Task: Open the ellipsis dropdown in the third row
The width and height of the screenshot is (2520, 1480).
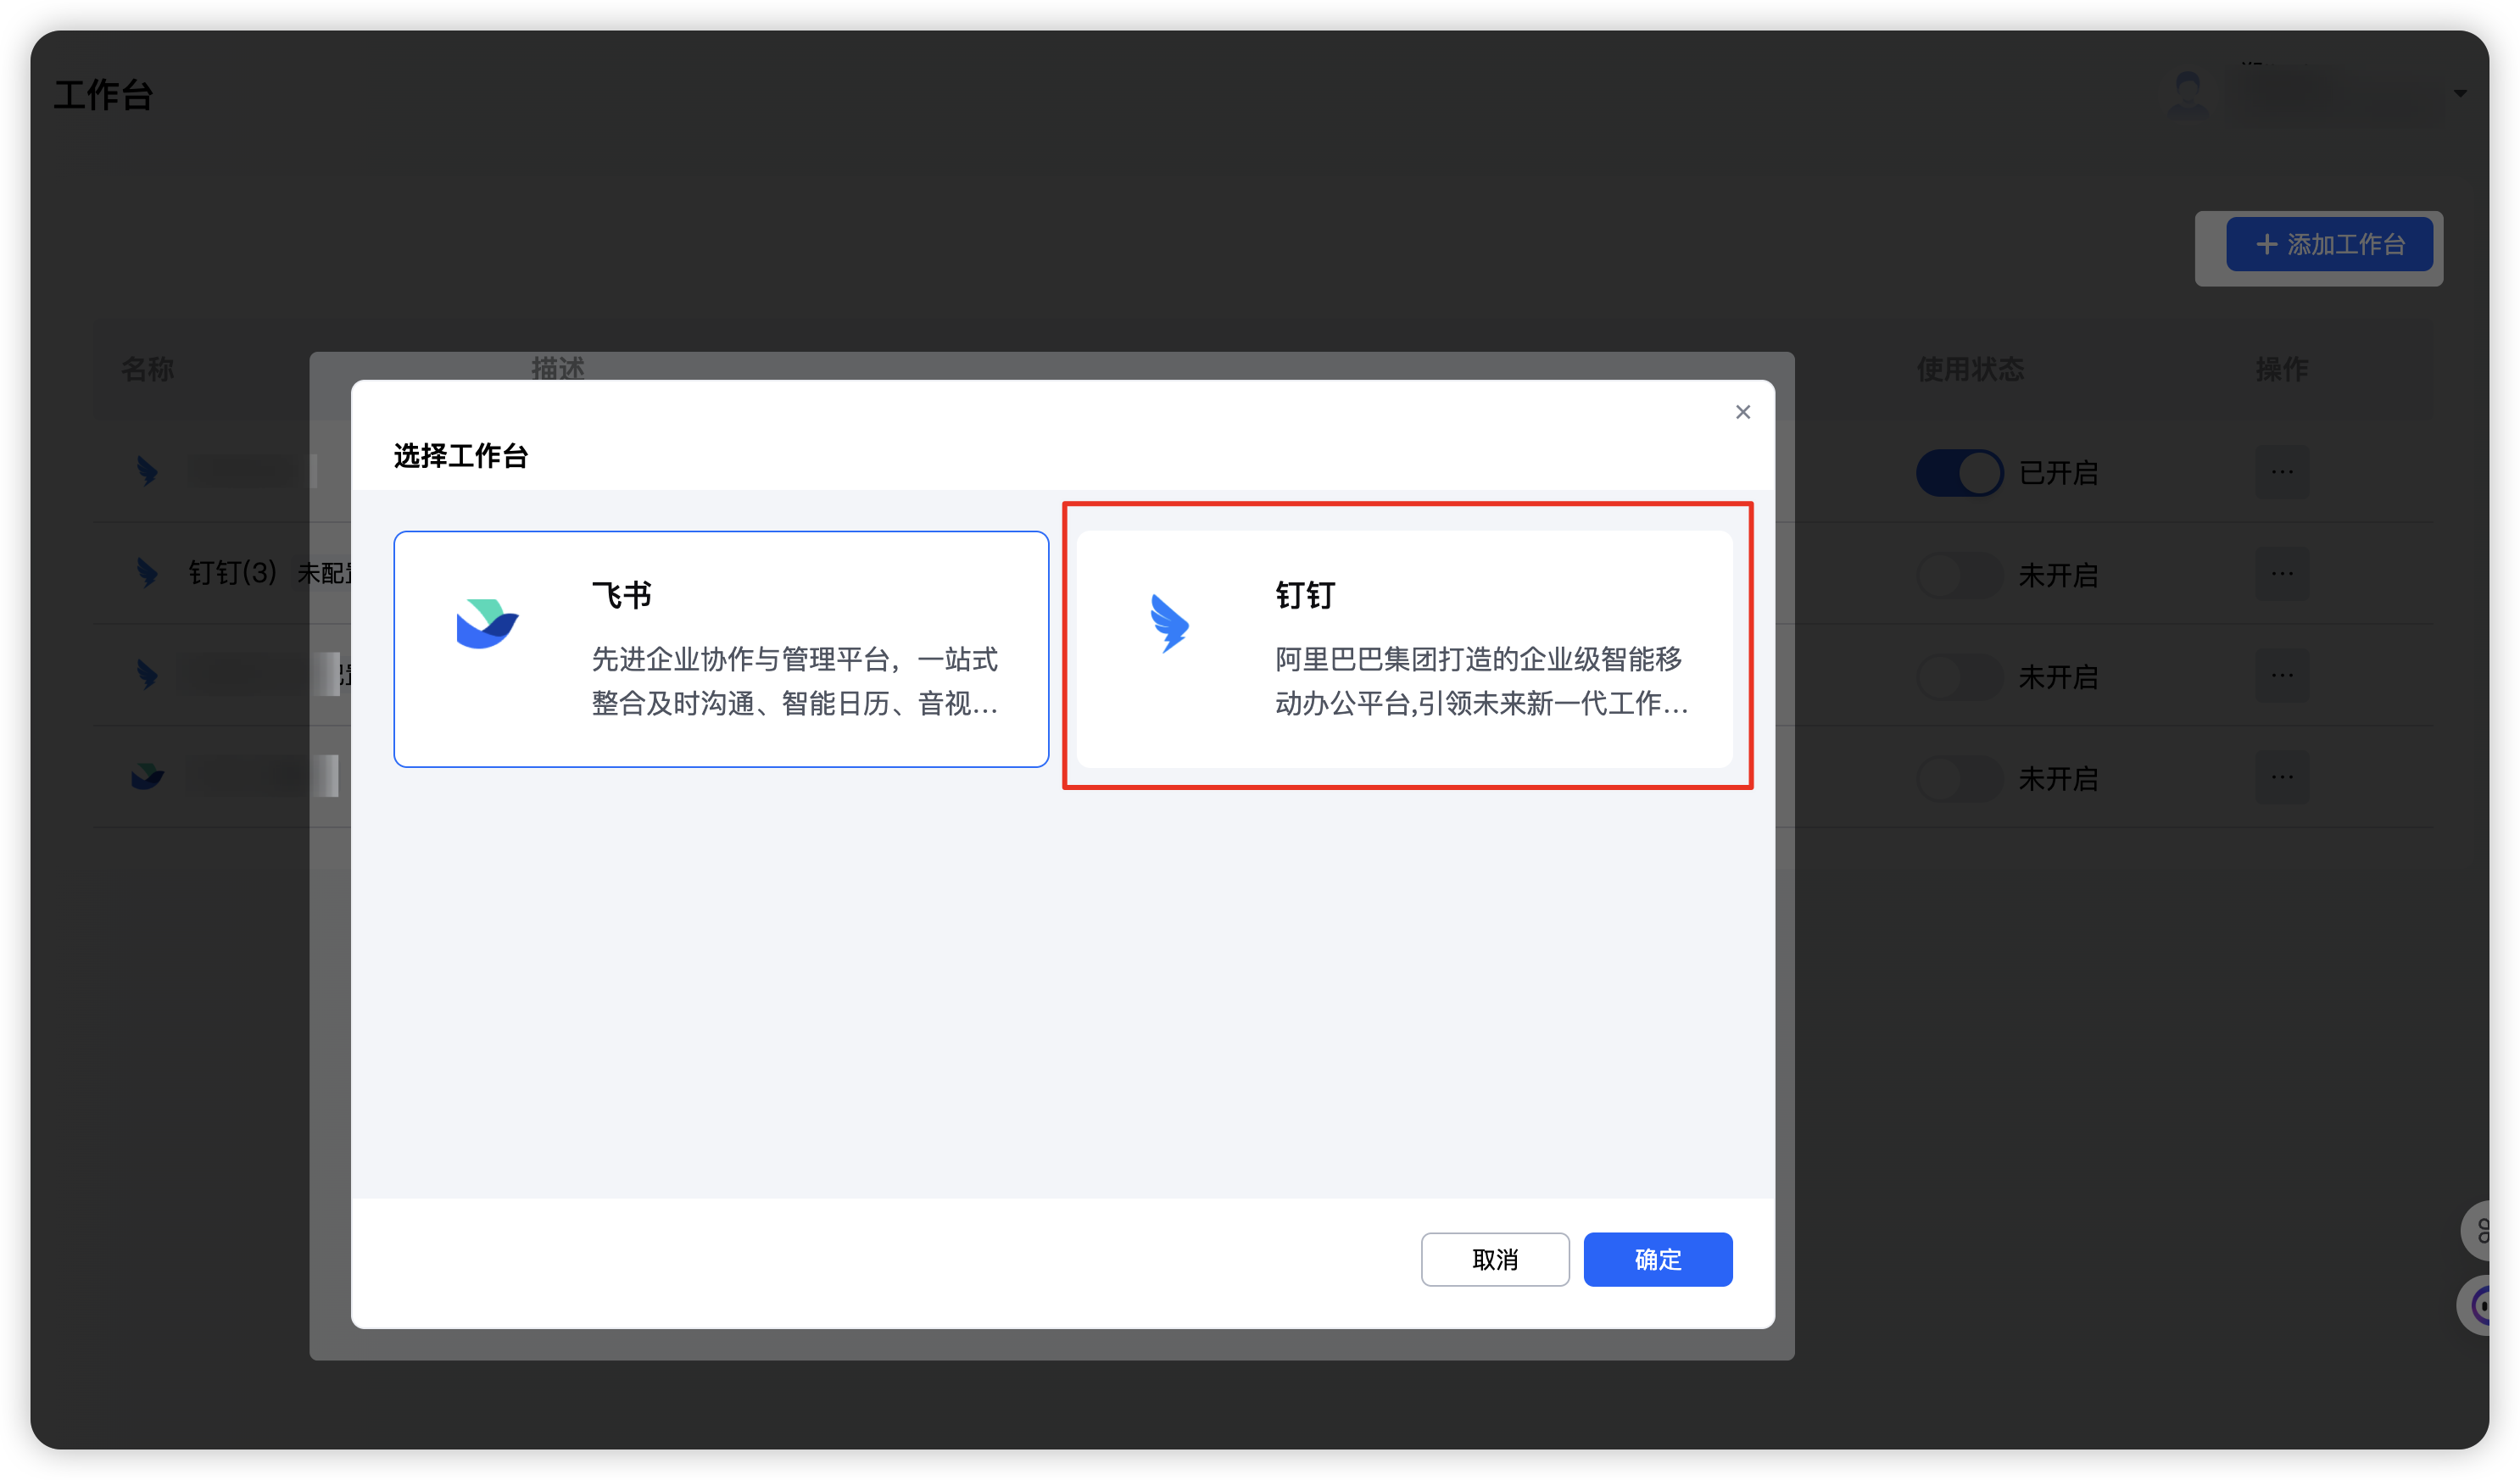Action: [x=2281, y=675]
